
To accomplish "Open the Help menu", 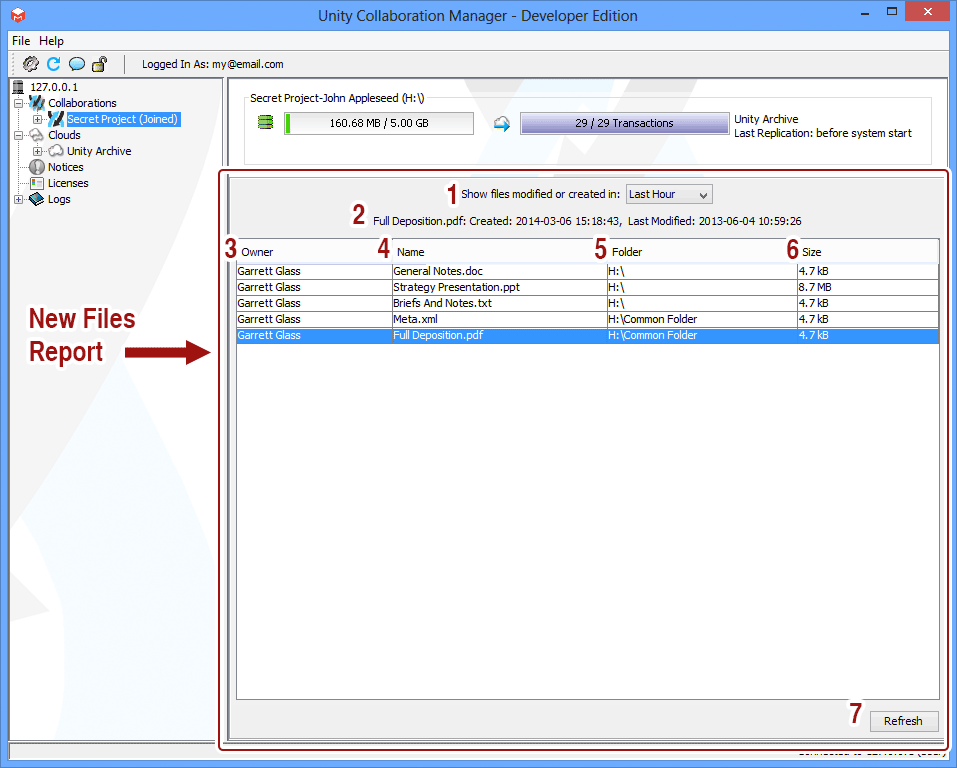I will pyautogui.click(x=51, y=41).
